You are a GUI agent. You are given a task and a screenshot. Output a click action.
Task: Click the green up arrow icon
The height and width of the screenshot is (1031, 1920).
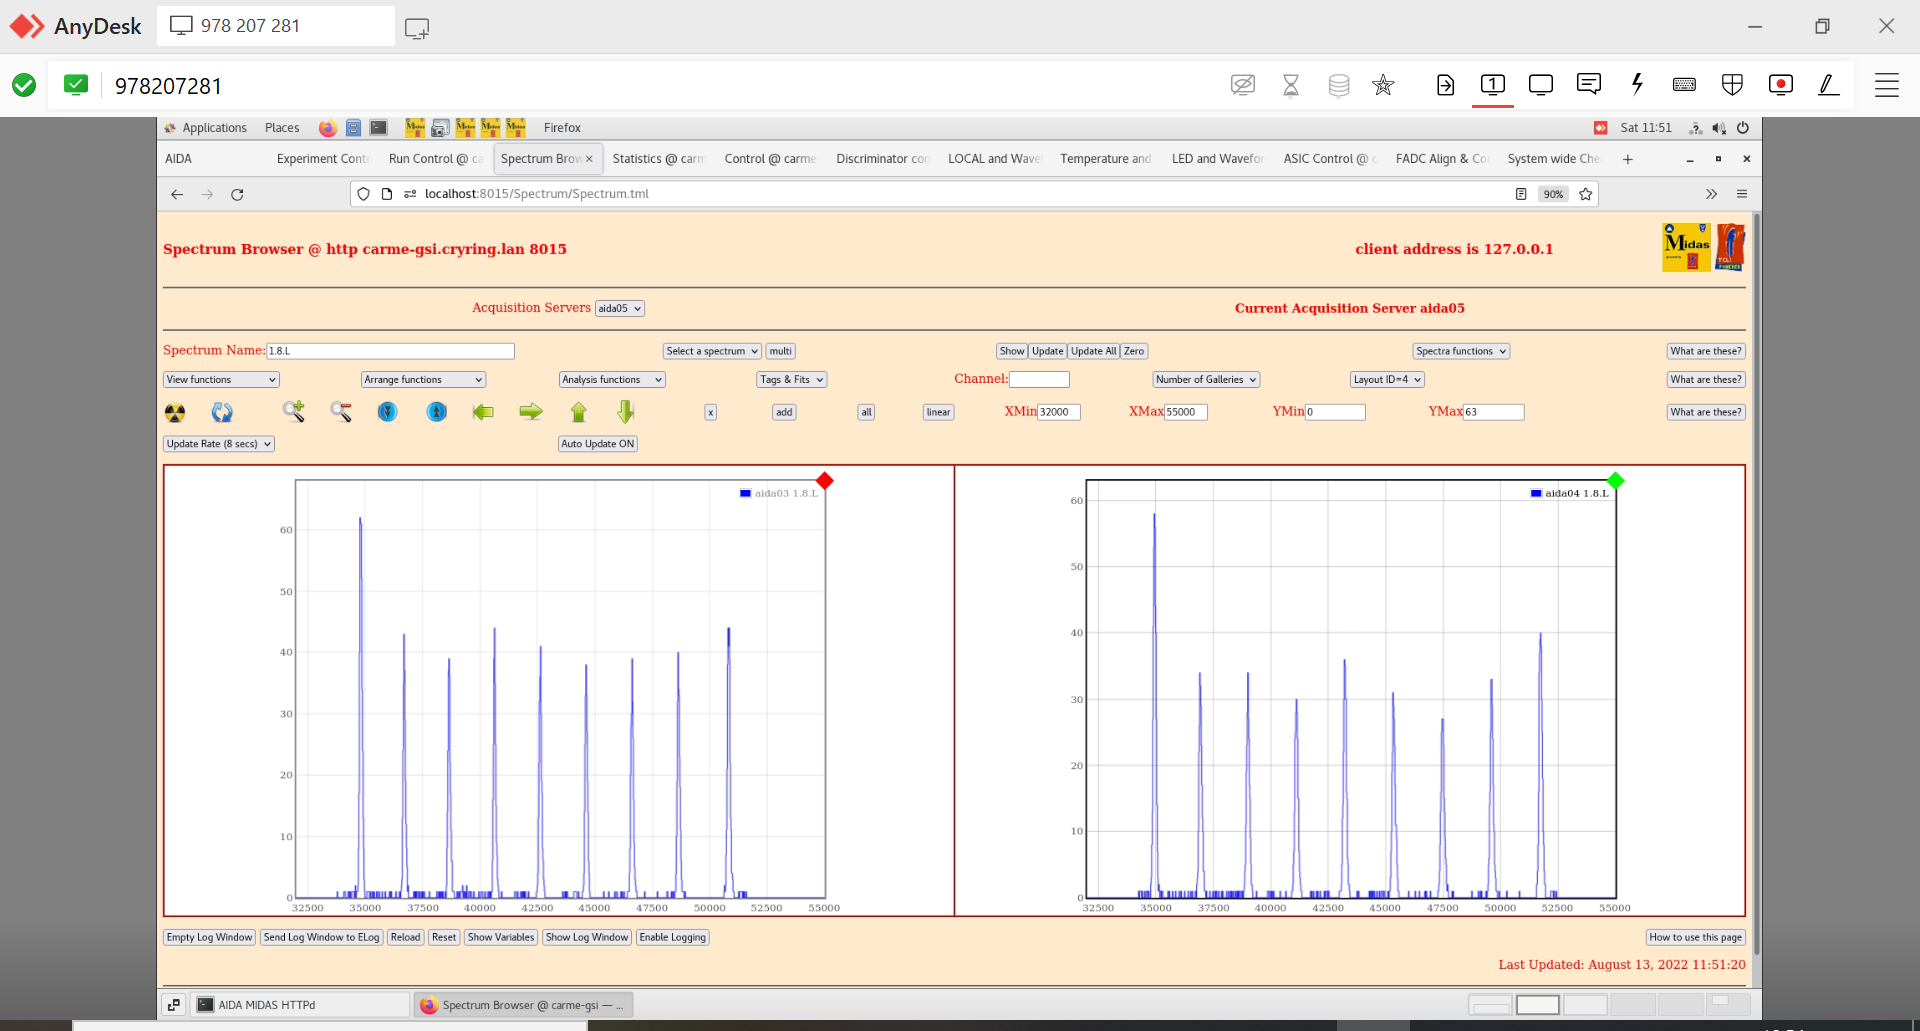(579, 412)
